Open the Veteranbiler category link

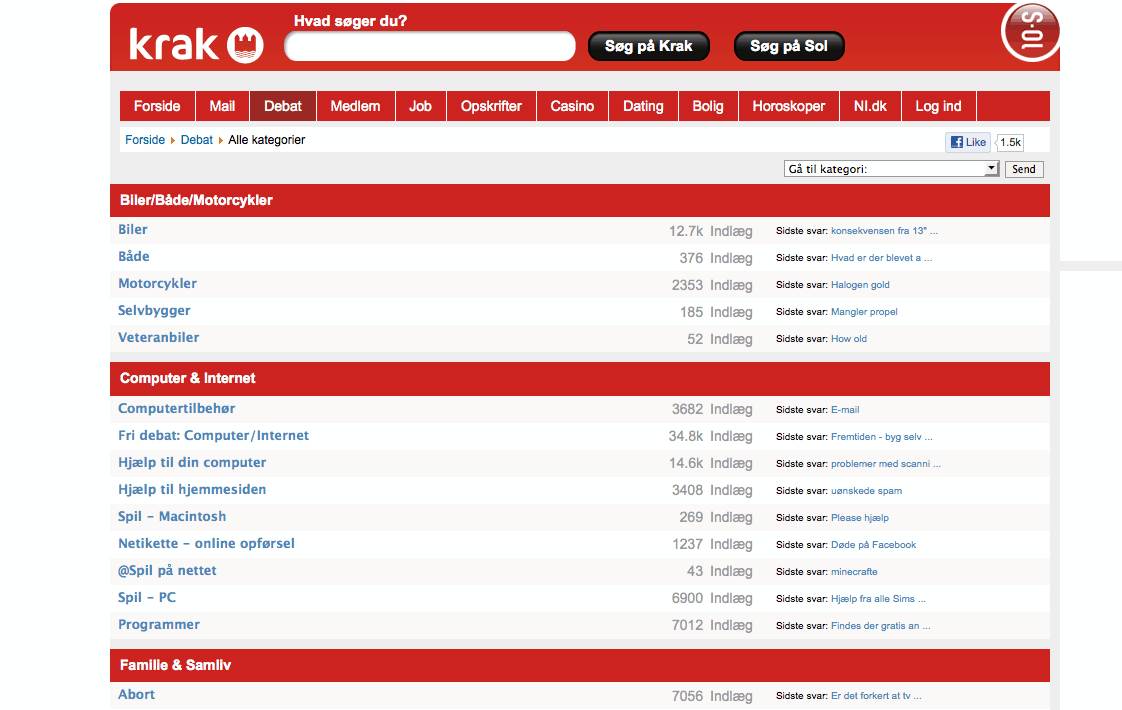click(158, 338)
